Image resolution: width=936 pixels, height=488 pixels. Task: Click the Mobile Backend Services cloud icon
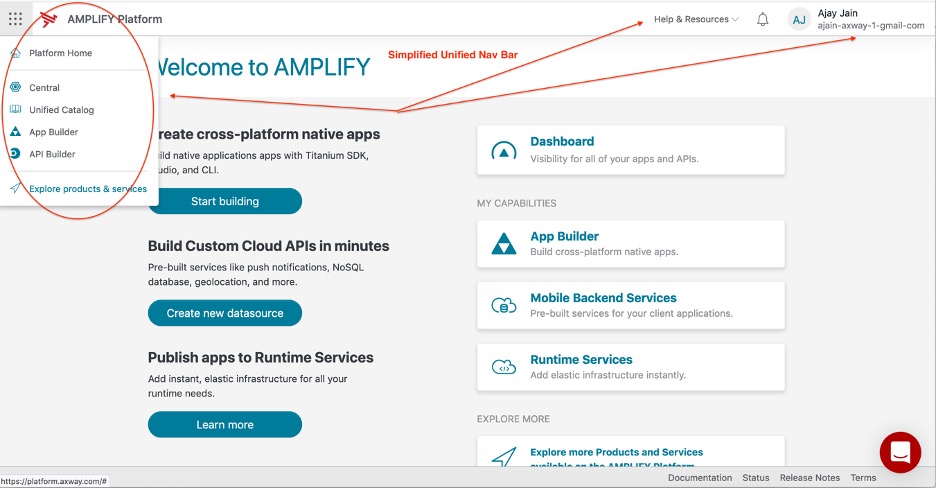tap(504, 305)
